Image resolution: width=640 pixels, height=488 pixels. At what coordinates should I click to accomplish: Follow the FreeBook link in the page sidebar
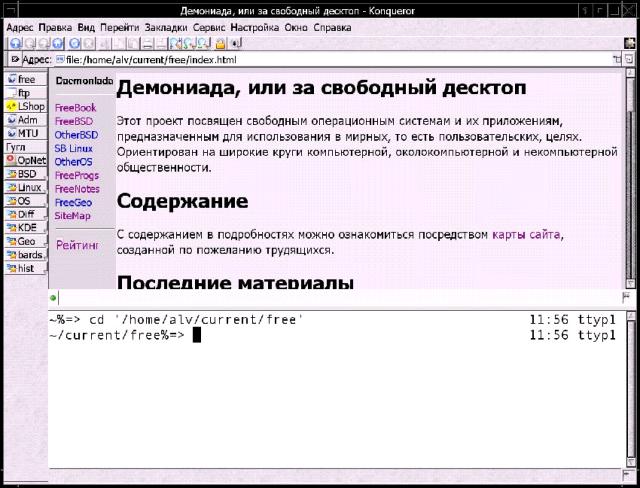pyautogui.click(x=75, y=107)
